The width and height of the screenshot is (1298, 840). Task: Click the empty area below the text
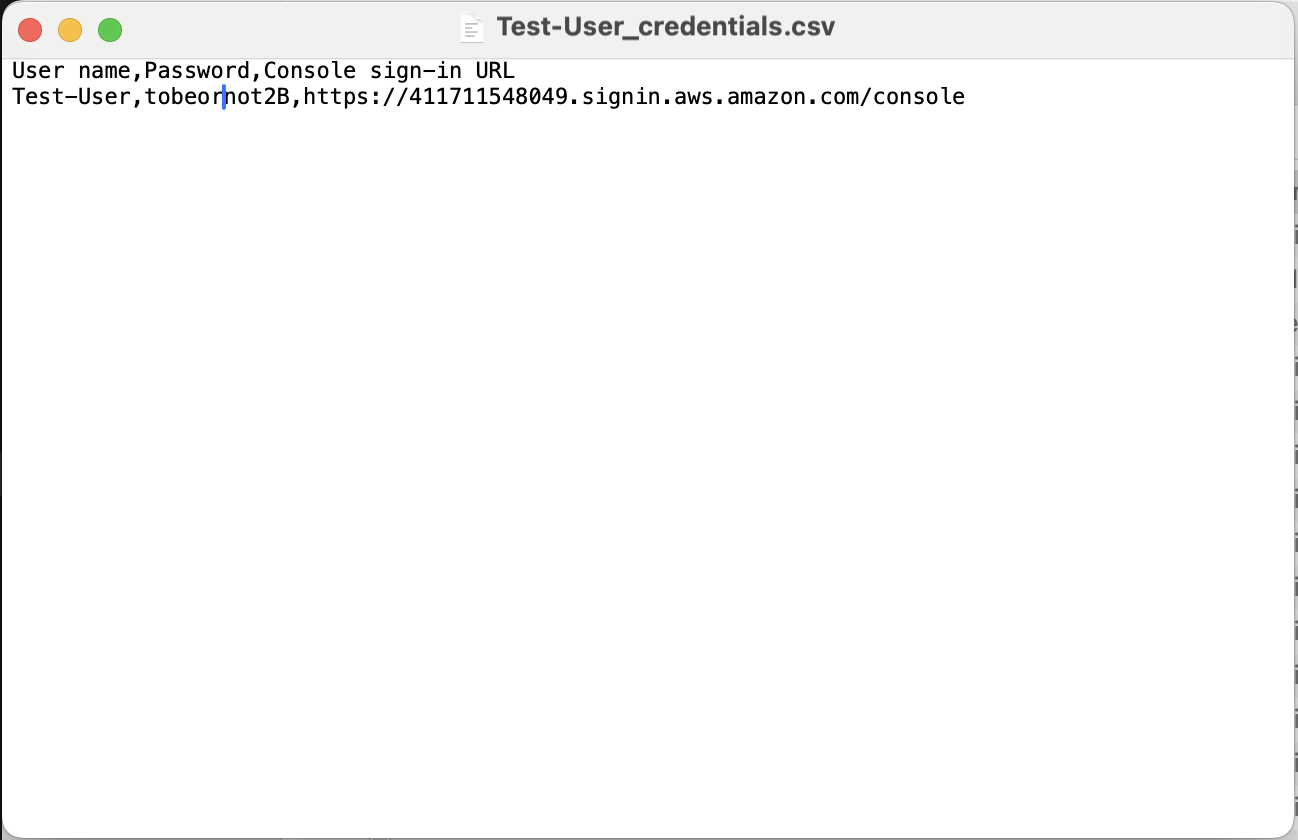point(648,470)
